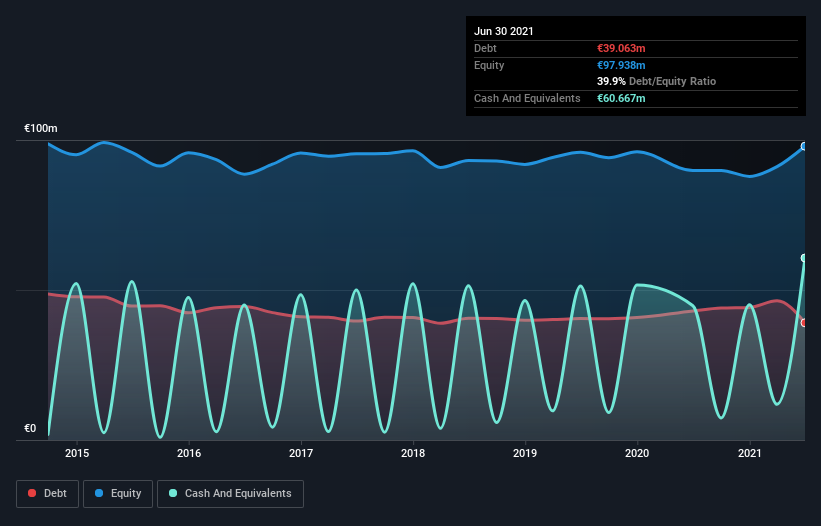Click the 2018 x-axis label
This screenshot has width=821, height=526.
pyautogui.click(x=413, y=453)
